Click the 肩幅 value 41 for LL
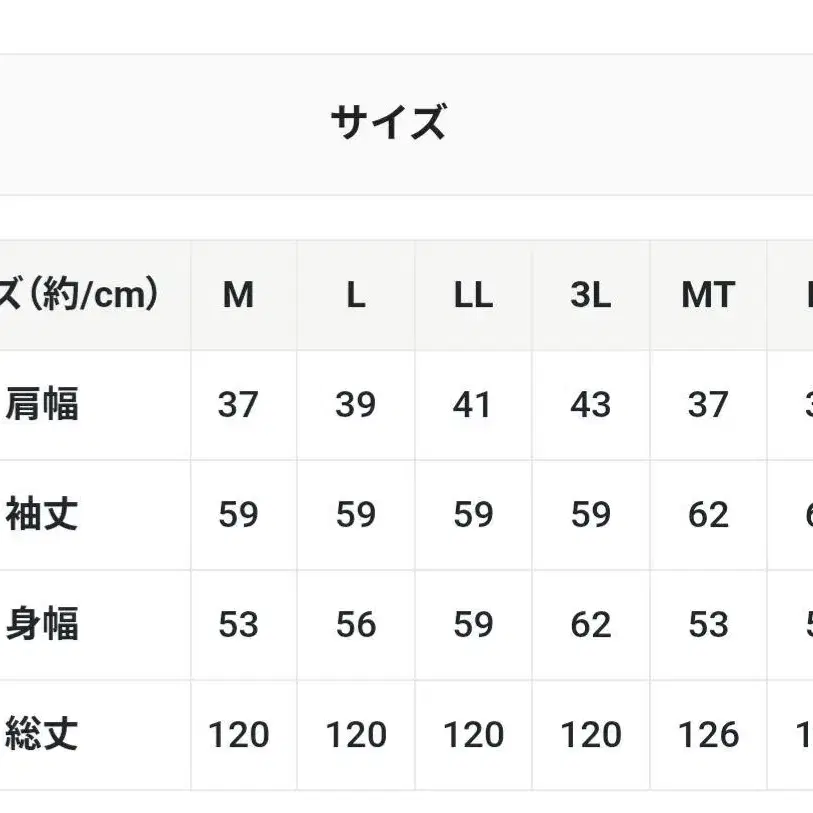Screen dimensions: 813x813 click(x=473, y=405)
